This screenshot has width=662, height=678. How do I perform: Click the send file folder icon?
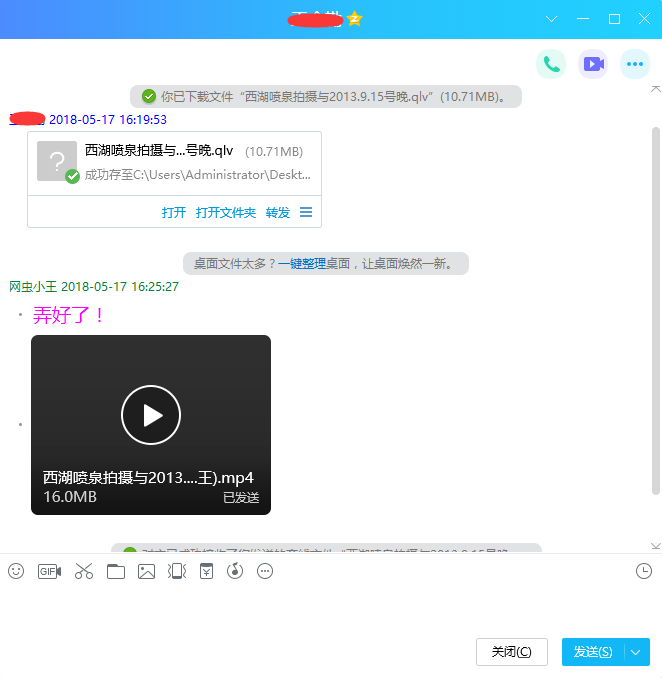pos(116,571)
